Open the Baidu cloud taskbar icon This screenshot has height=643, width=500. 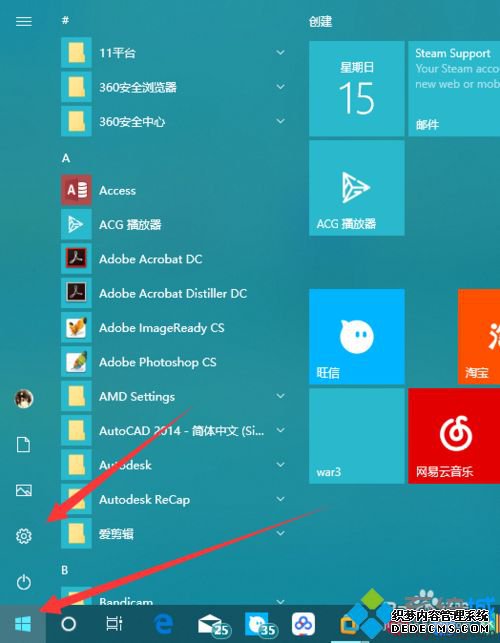304,624
